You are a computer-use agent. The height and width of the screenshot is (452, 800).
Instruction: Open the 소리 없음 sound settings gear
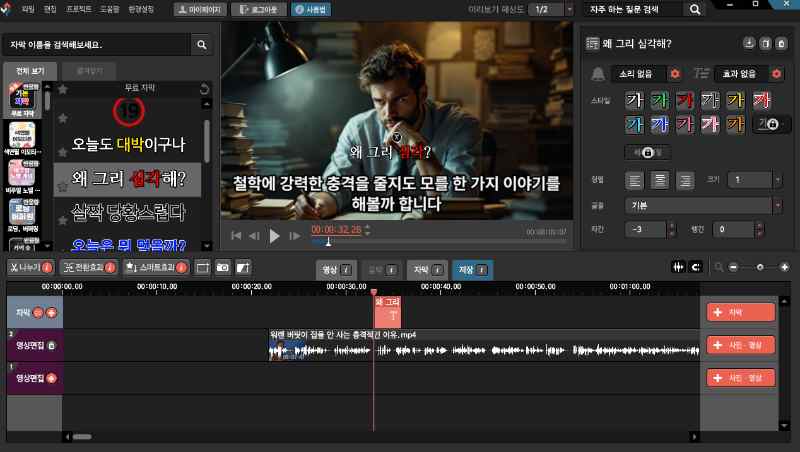click(675, 74)
